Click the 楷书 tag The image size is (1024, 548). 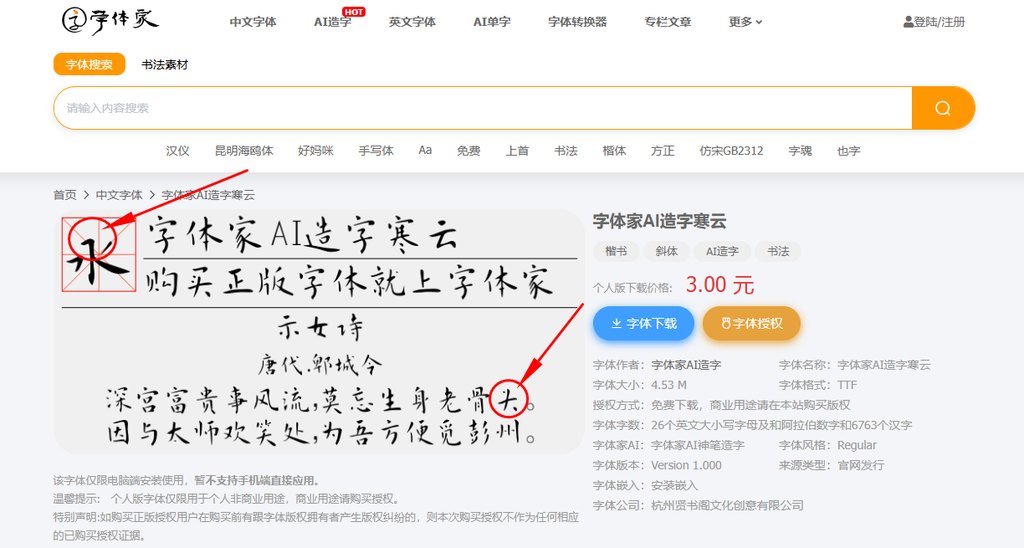[x=615, y=251]
